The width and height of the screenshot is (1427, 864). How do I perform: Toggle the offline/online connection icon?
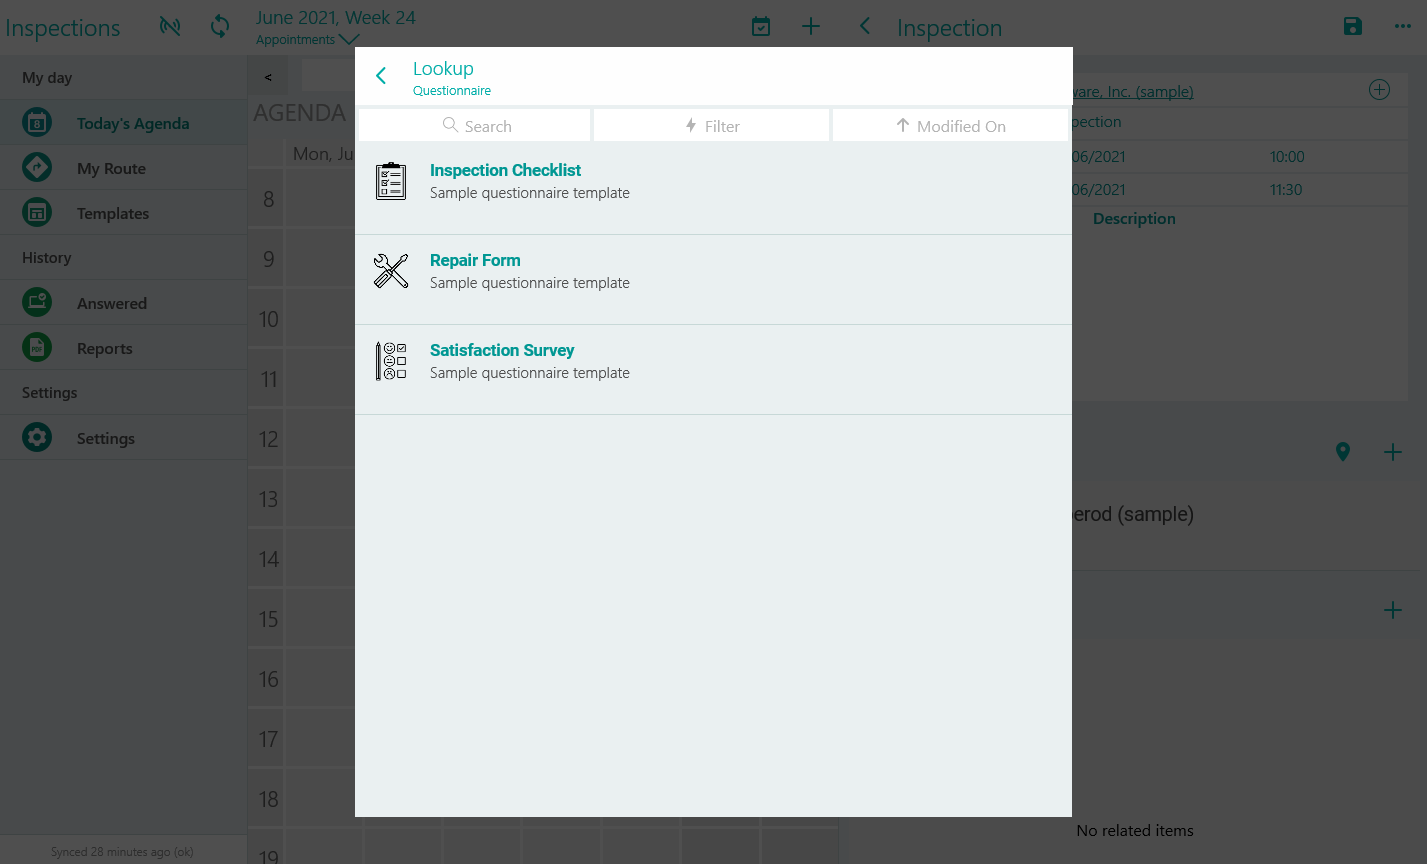point(170,27)
